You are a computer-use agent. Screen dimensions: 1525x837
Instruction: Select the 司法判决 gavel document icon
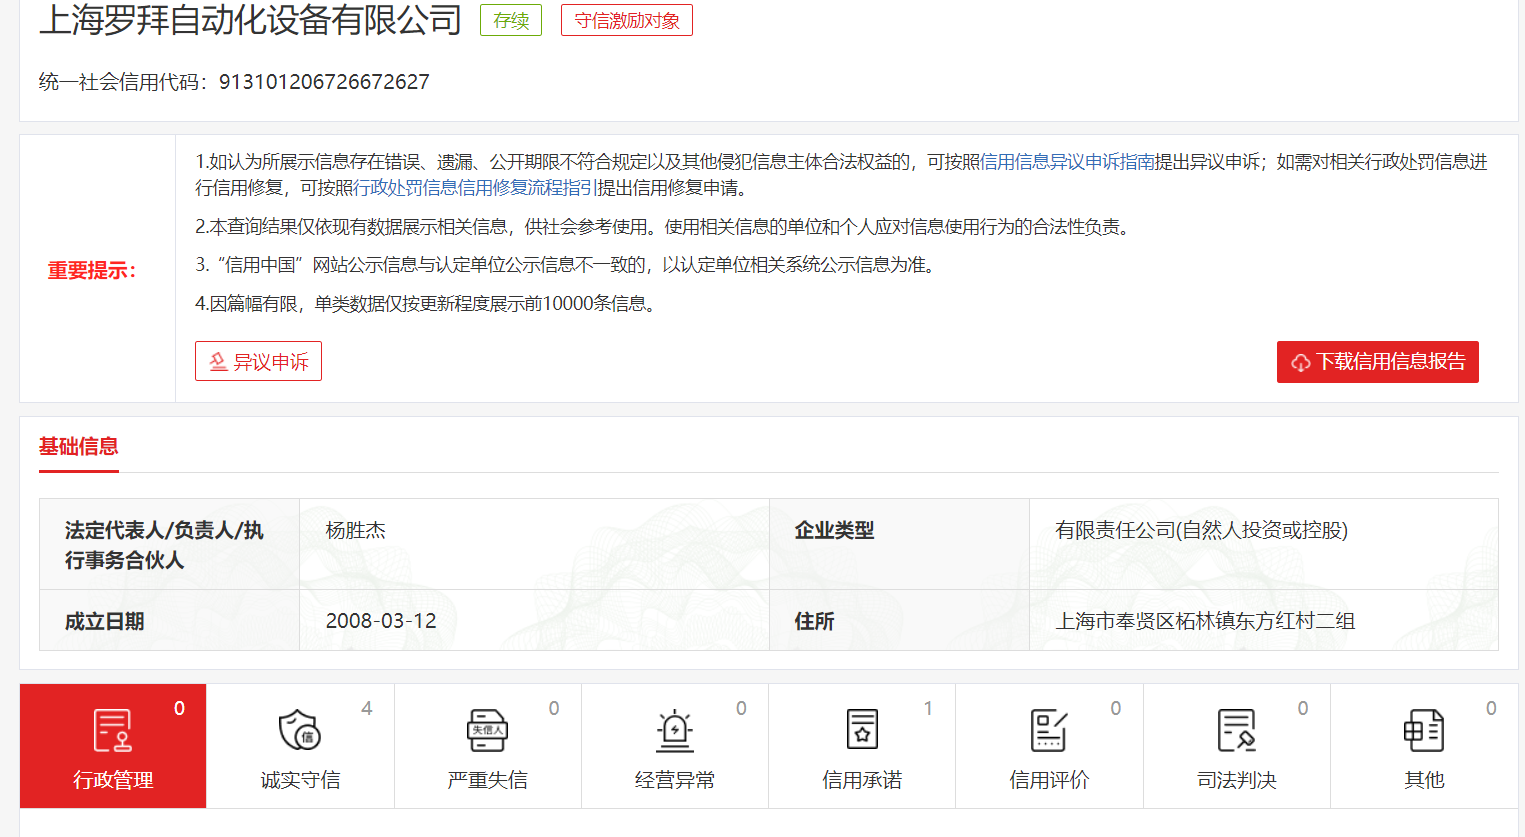(1237, 730)
